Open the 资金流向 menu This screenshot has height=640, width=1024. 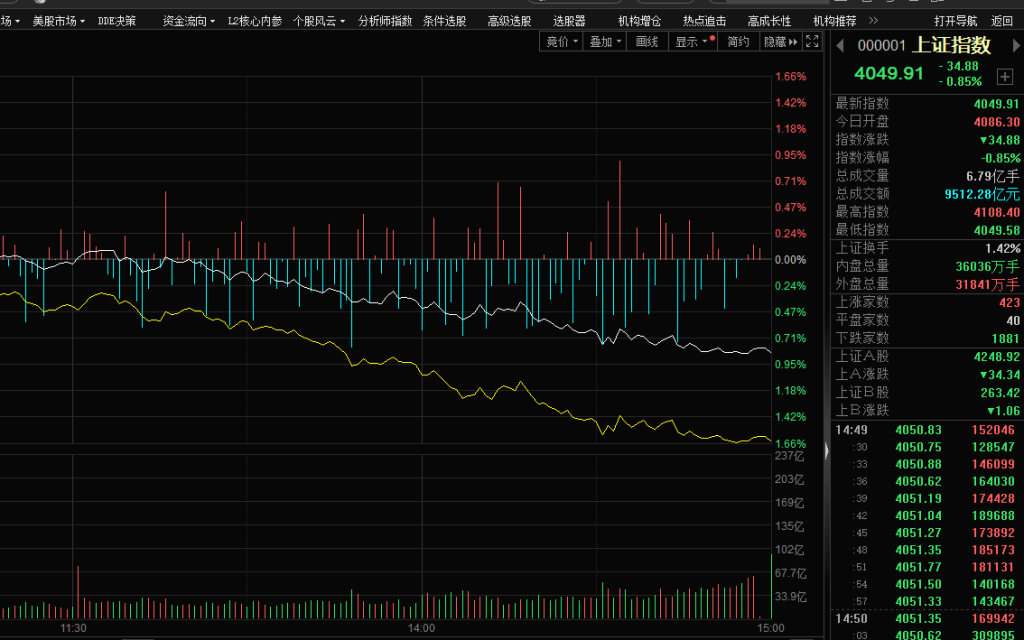(x=188, y=20)
